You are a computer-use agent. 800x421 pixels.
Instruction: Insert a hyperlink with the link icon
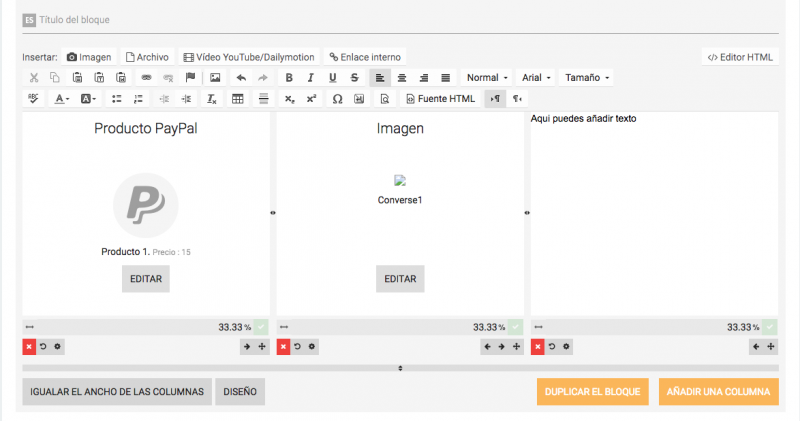point(146,78)
